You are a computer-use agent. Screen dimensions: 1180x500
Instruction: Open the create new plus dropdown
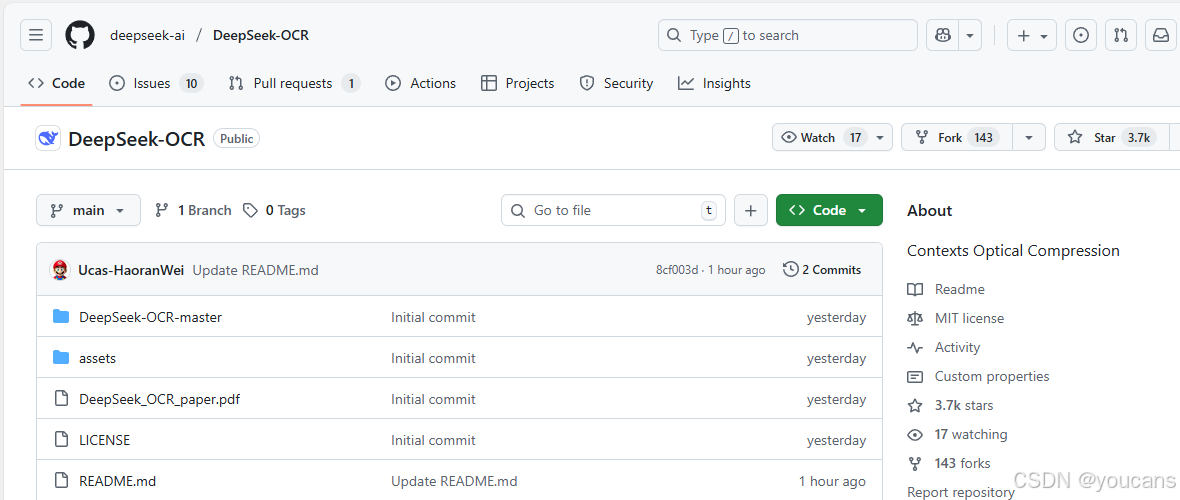click(x=1032, y=35)
